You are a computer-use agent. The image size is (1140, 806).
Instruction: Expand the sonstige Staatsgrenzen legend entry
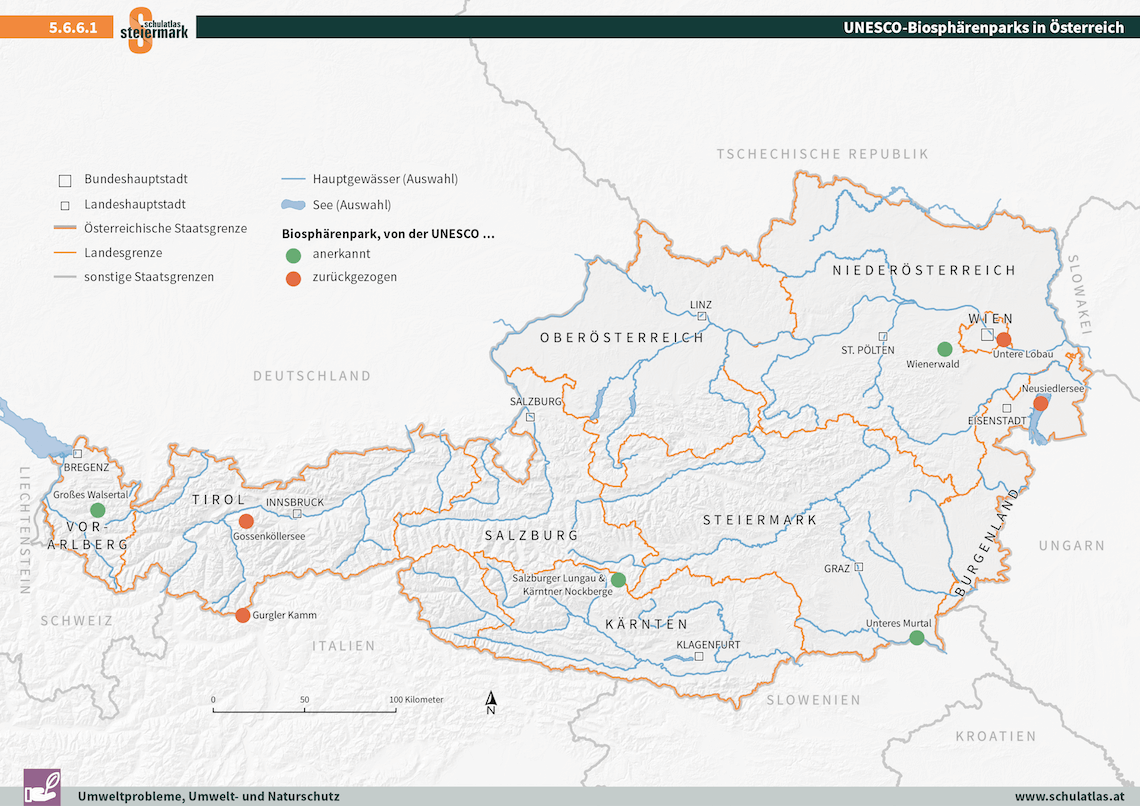click(65, 277)
